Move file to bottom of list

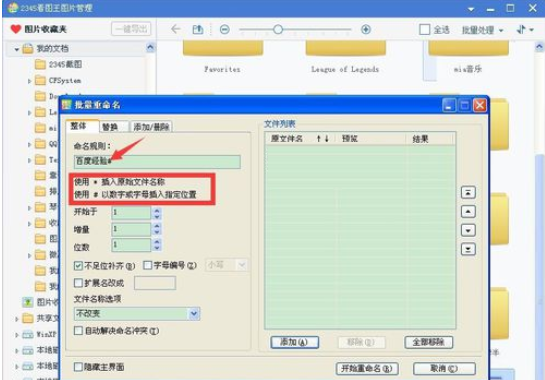coord(468,249)
